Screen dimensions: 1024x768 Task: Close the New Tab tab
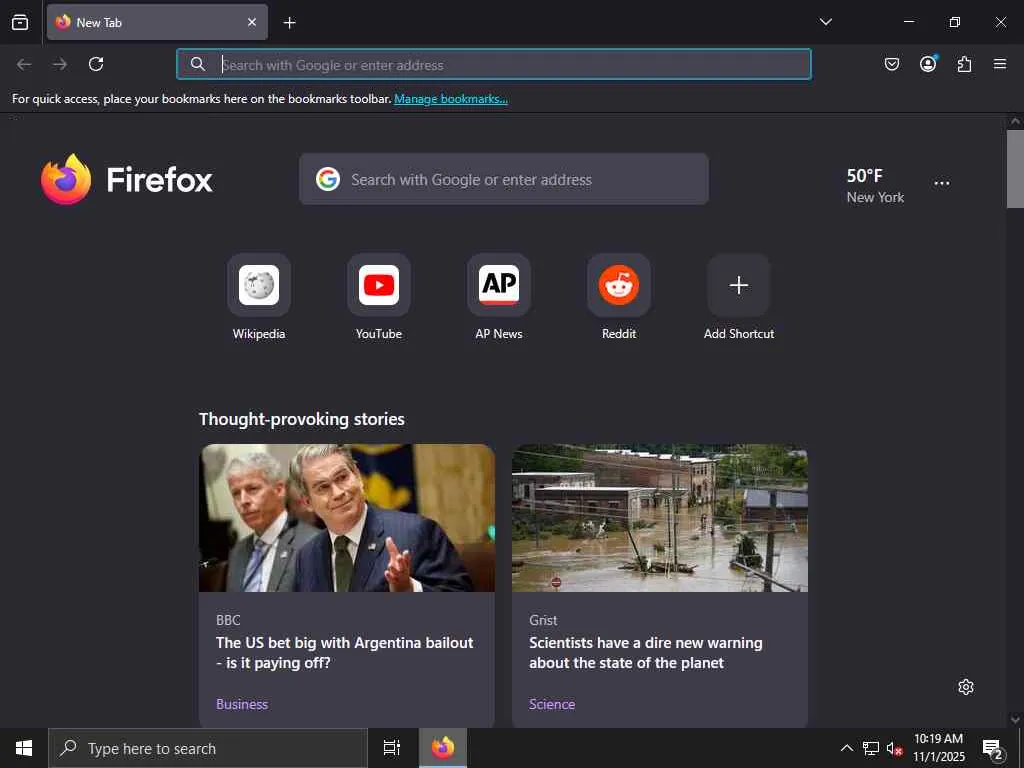[252, 22]
